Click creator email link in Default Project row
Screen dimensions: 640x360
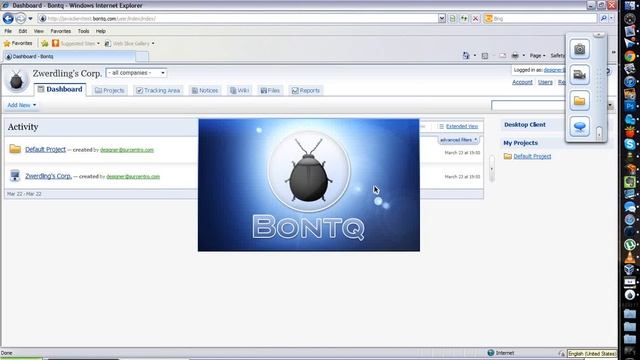127,150
